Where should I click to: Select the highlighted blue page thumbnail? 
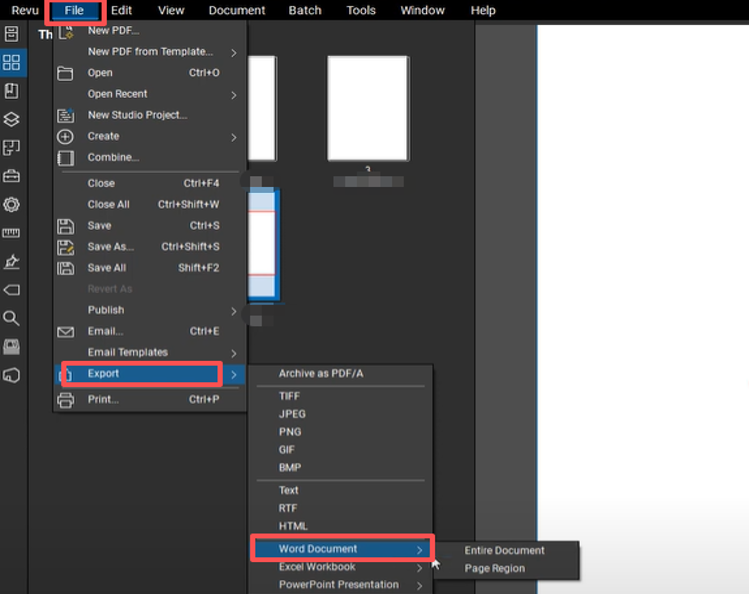pyautogui.click(x=263, y=244)
